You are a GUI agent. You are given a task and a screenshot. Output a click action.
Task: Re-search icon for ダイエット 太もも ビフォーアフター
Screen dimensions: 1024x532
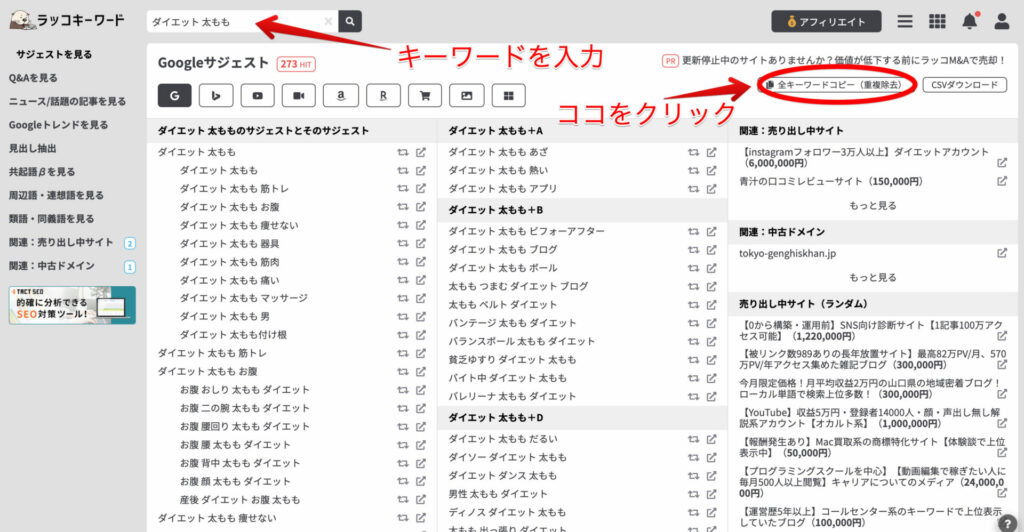pyautogui.click(x=693, y=232)
